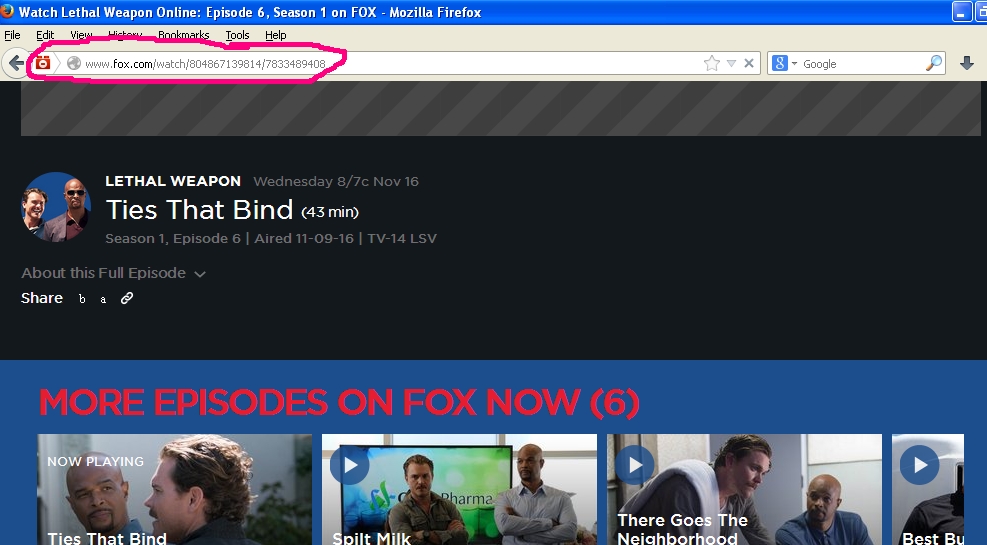
Task: Copy the episode link with chain icon
Action: pos(127,298)
